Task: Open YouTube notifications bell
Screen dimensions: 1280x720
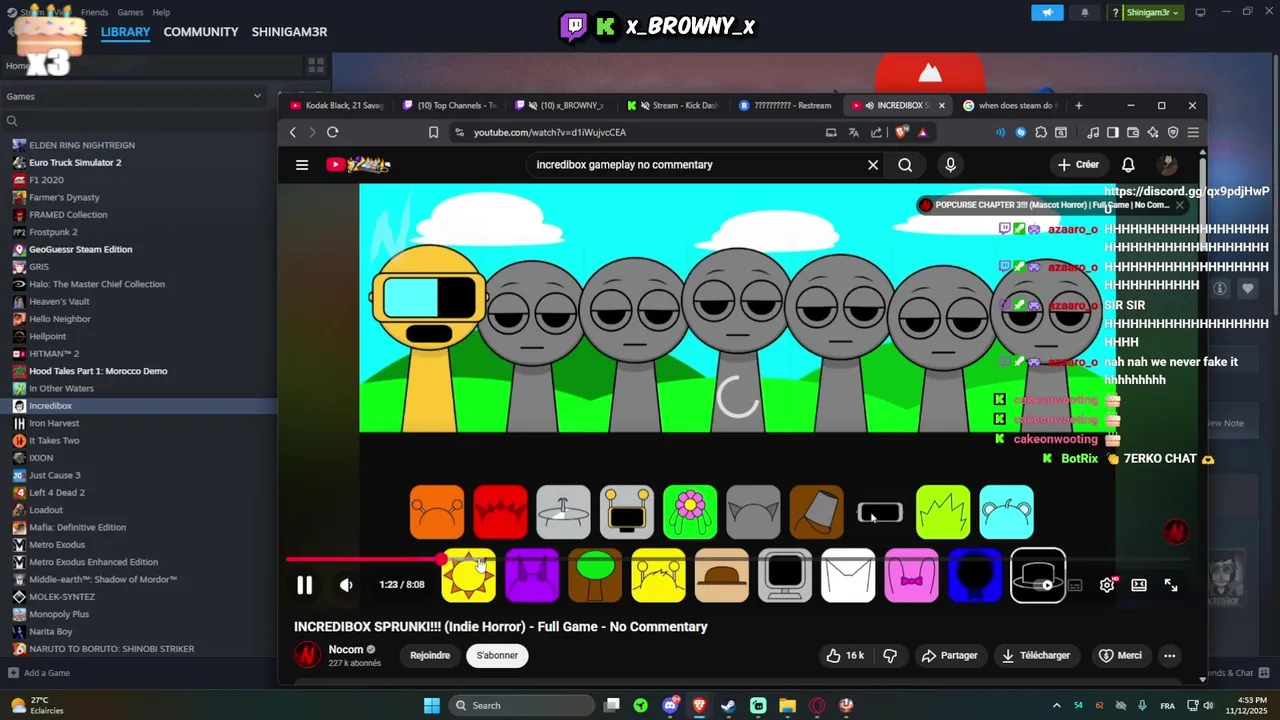Action: [x=1128, y=165]
